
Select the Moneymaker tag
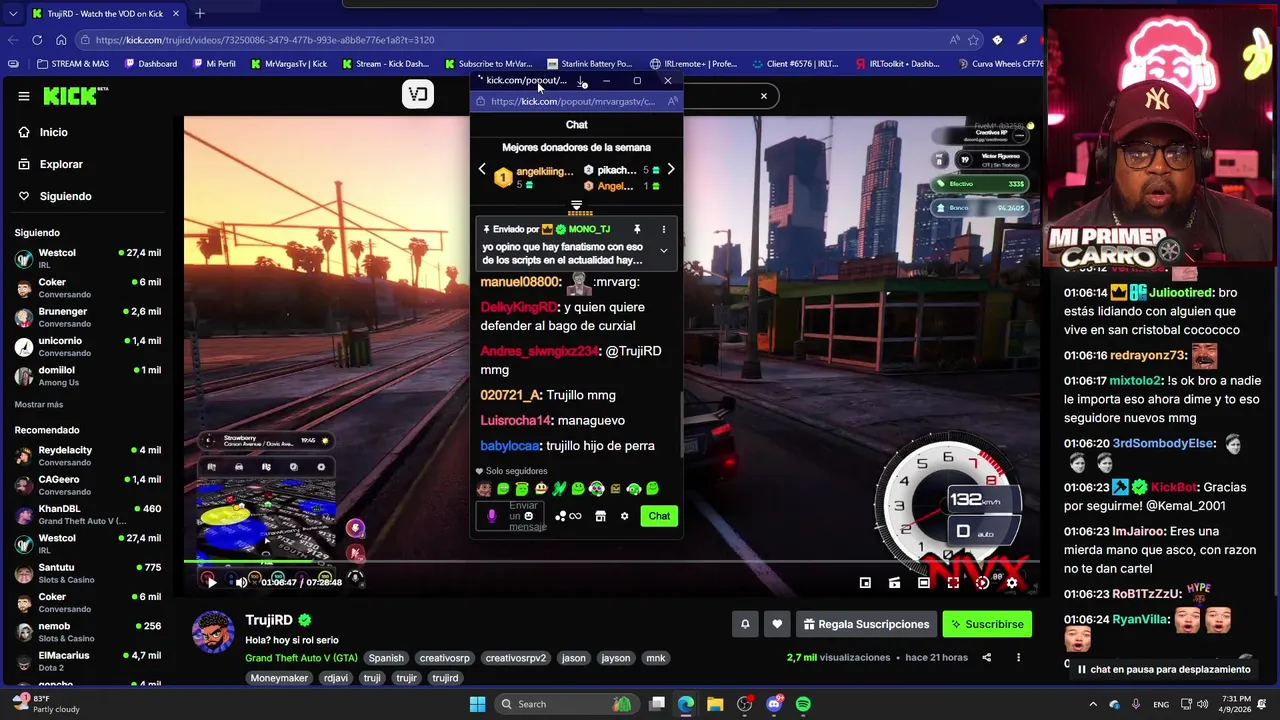tap(280, 678)
